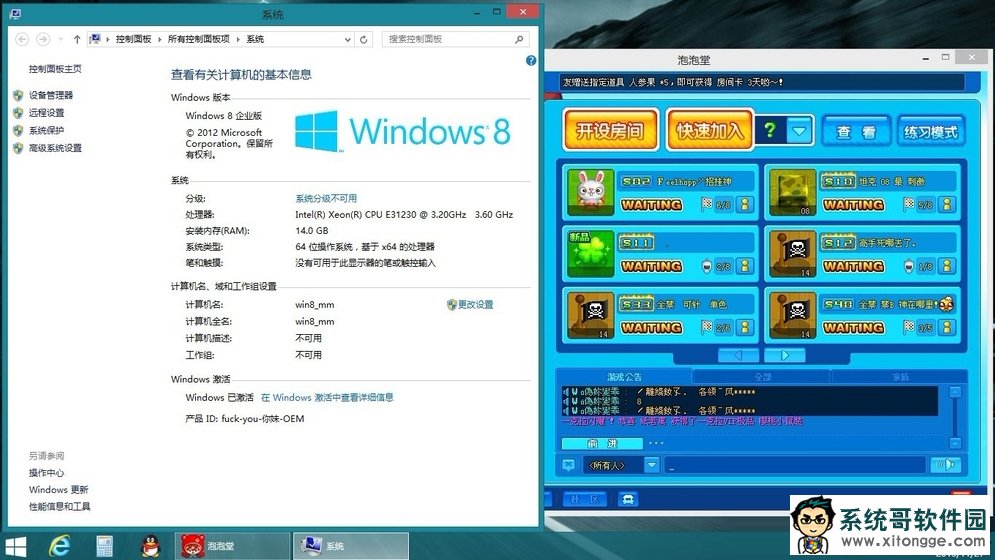995x560 pixels.
Task: Open the calculator icon on the taskbar
Action: click(104, 545)
